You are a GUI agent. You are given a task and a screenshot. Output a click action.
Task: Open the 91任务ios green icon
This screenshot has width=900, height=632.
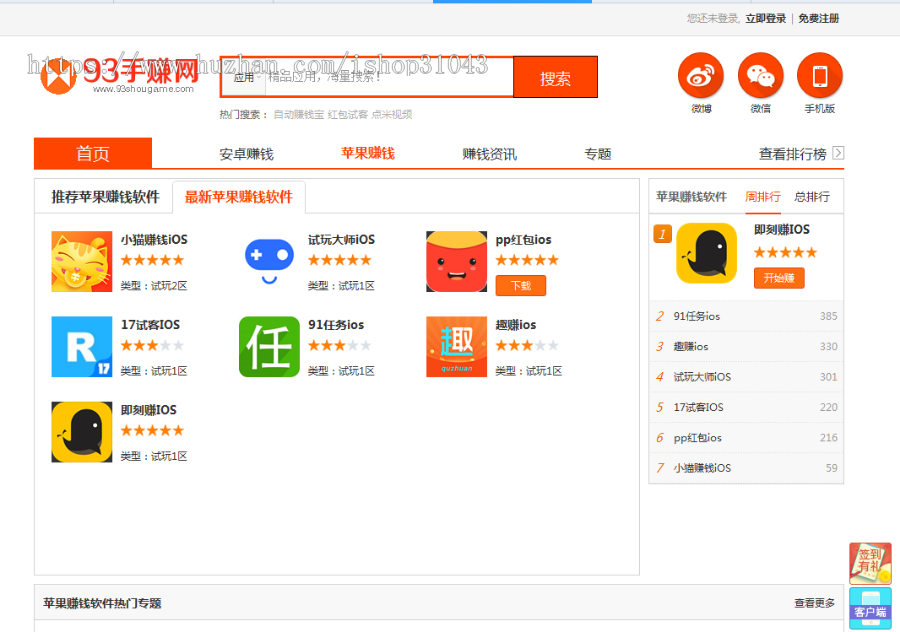269,346
